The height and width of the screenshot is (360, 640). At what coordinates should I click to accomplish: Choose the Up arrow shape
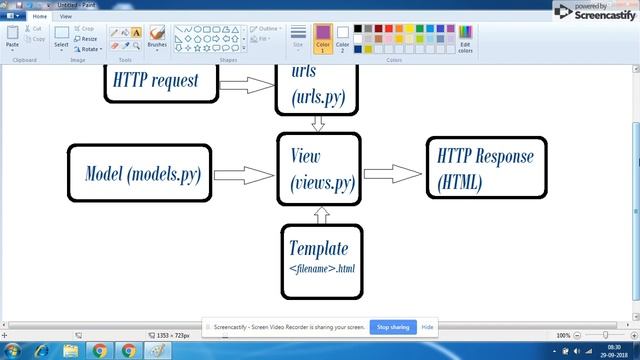click(x=235, y=39)
